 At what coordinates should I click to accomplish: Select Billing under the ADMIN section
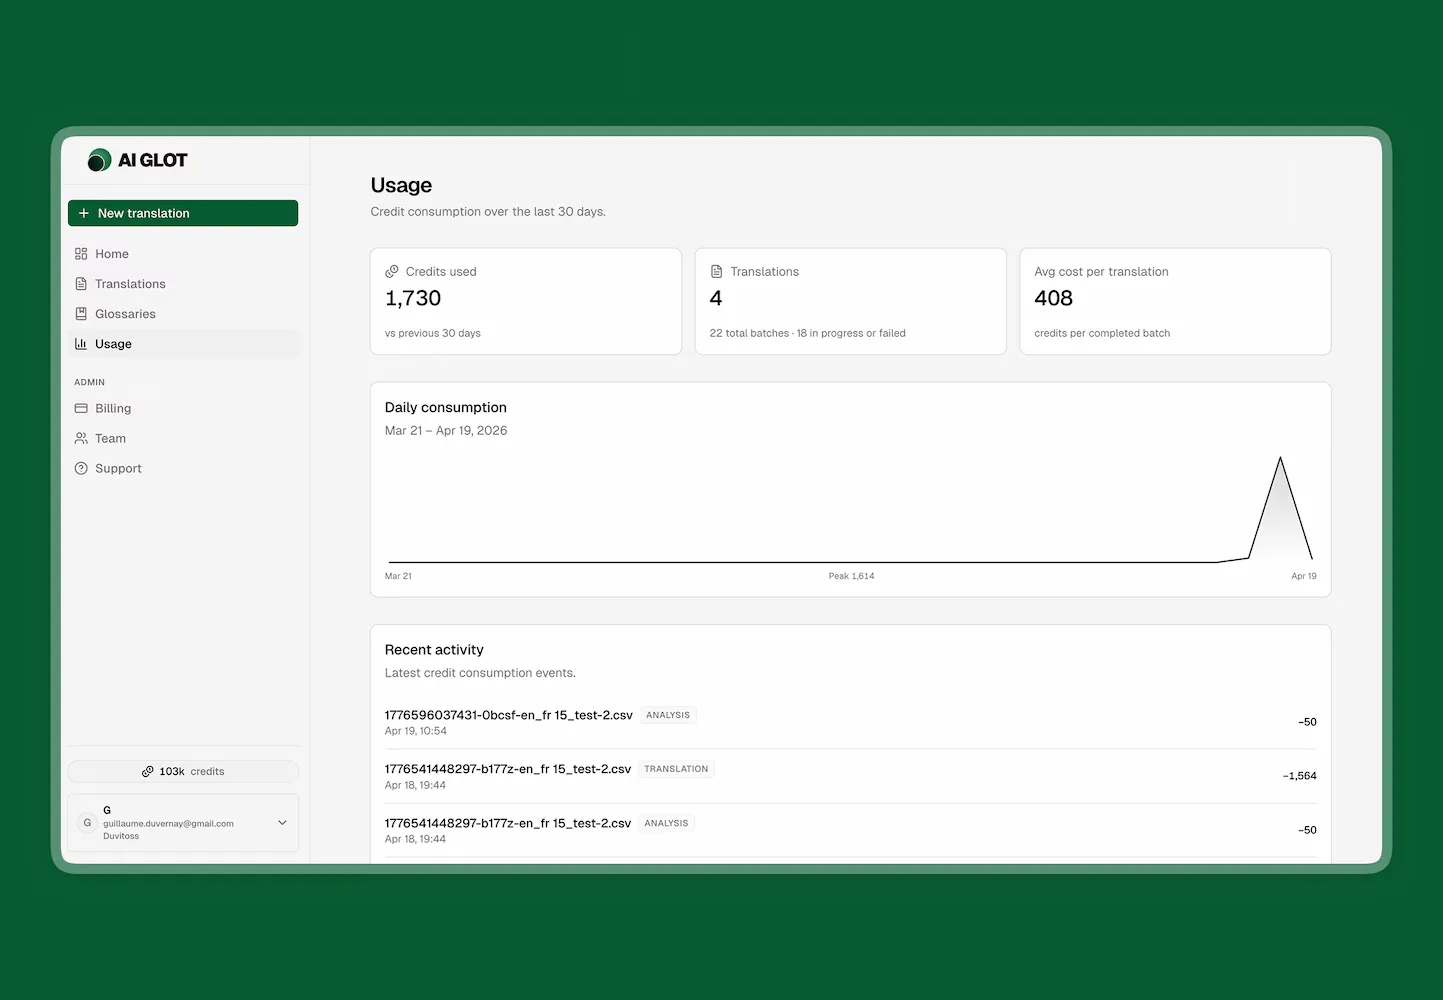[x=113, y=408]
